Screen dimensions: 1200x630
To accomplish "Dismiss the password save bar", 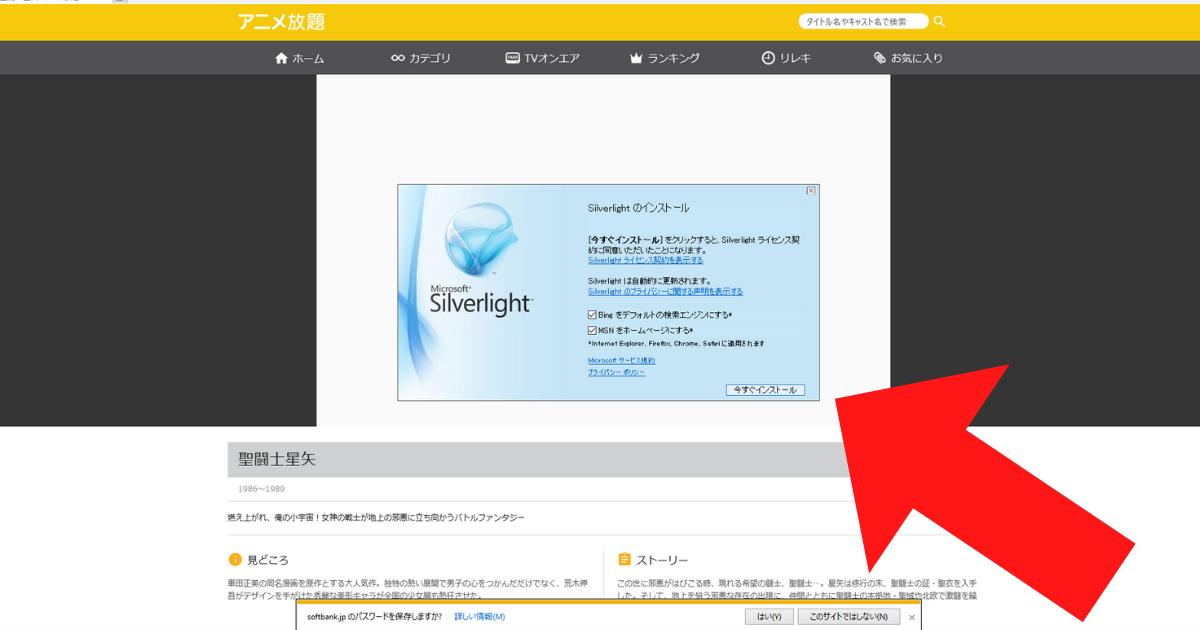I will coord(911,617).
